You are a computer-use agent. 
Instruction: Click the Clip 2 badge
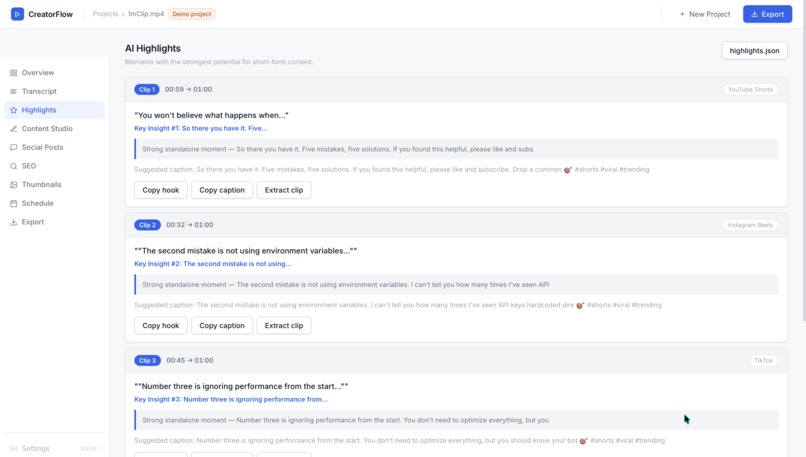click(148, 225)
